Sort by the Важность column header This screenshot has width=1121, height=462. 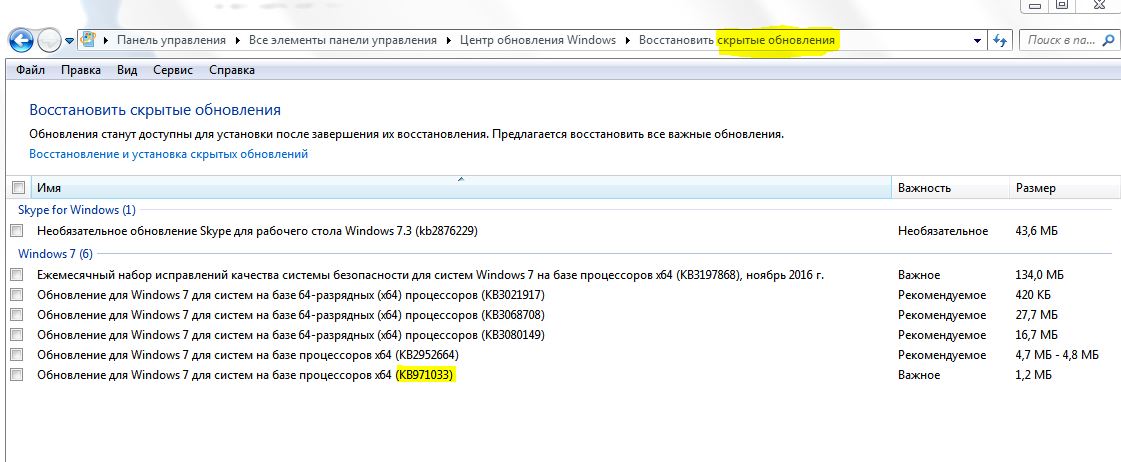coord(950,188)
